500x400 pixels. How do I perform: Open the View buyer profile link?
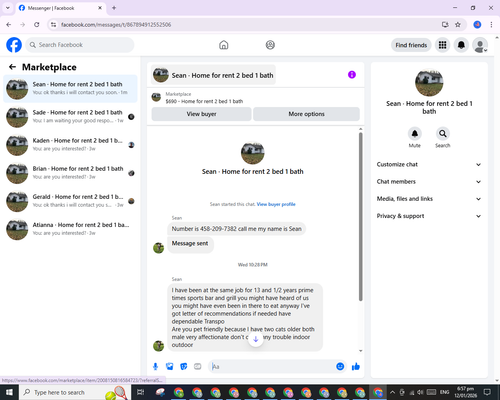(276, 204)
